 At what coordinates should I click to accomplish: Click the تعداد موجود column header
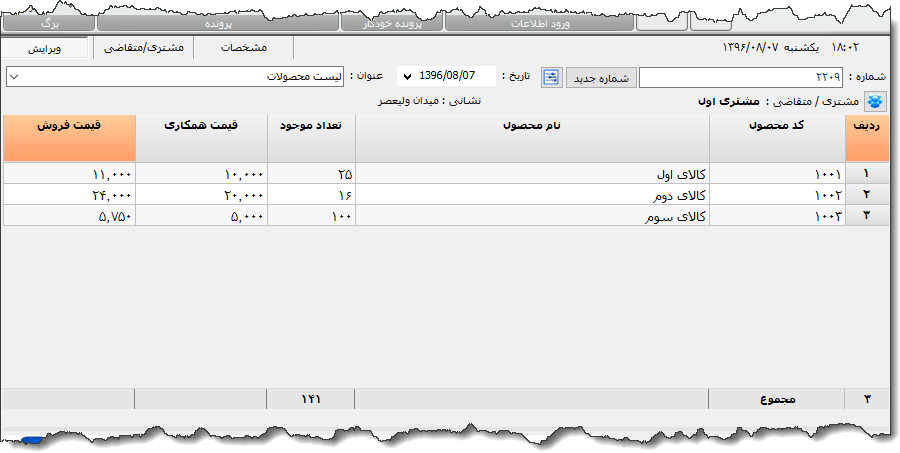tap(311, 137)
